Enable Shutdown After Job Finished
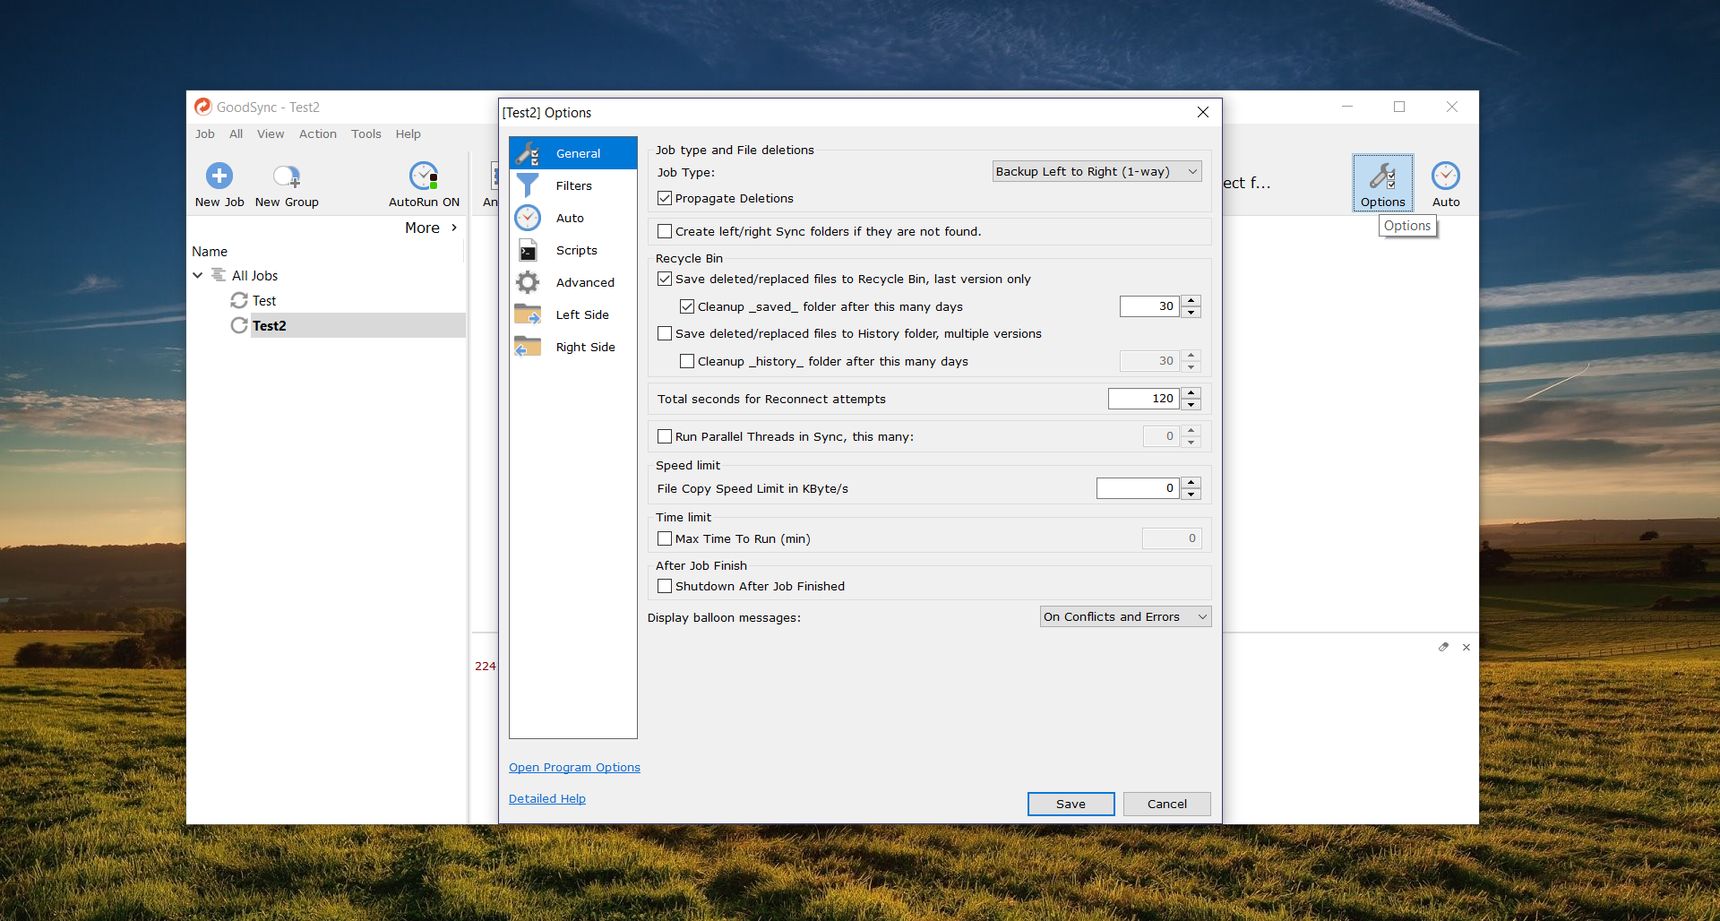The height and width of the screenshot is (921, 1720). pyautogui.click(x=664, y=586)
